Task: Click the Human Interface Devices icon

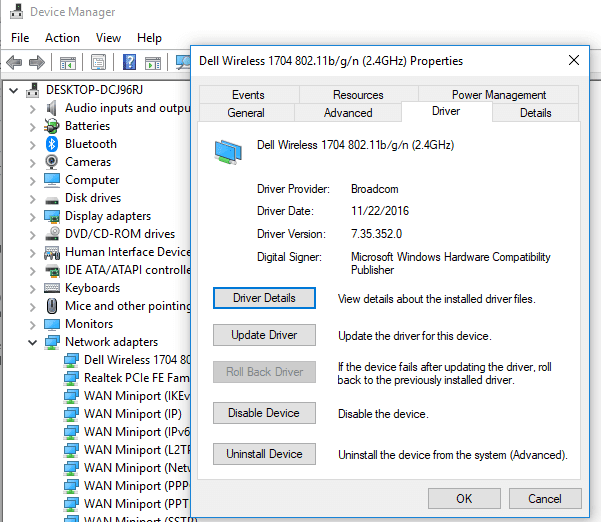Action: tap(51, 253)
